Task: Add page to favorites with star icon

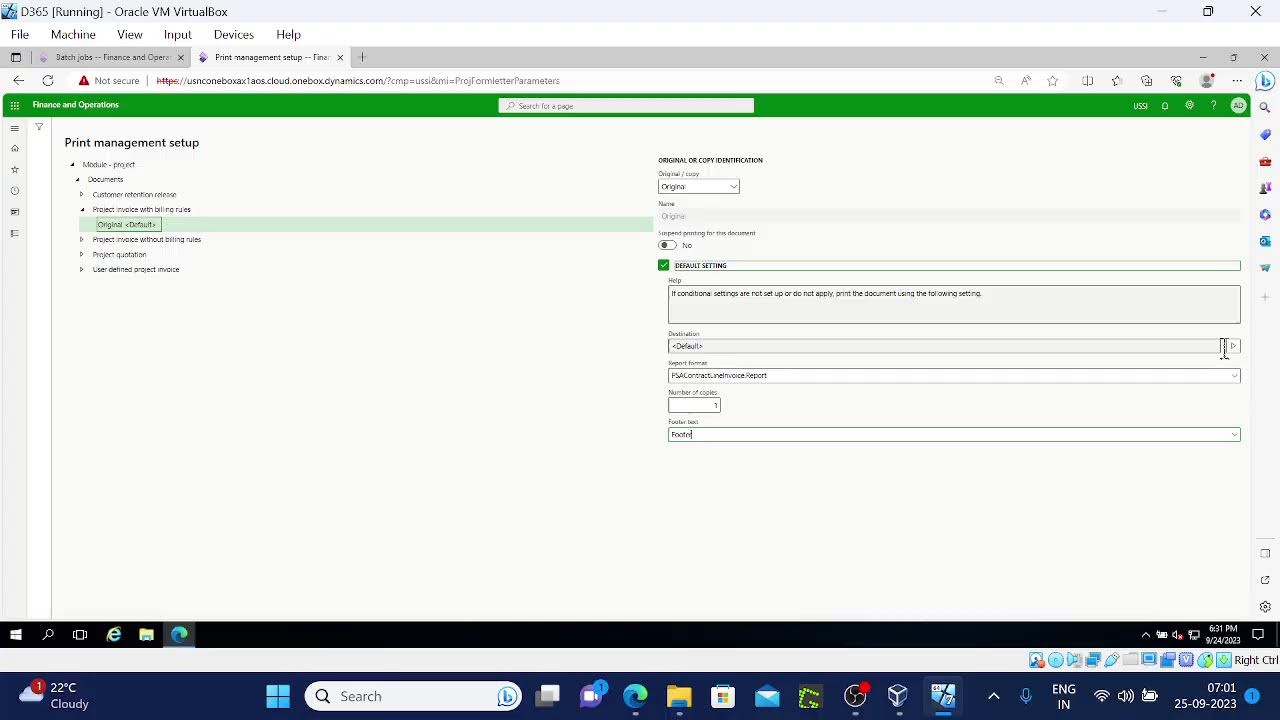Action: [1052, 81]
